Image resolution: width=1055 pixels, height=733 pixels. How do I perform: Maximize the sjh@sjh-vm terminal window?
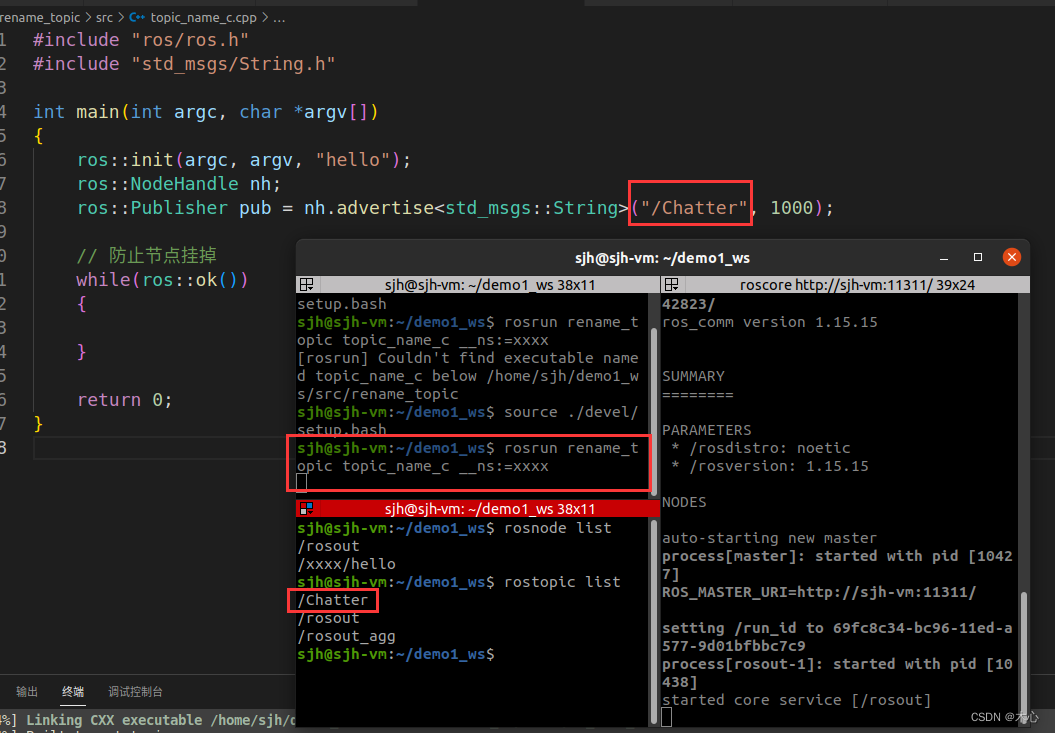coord(978,257)
